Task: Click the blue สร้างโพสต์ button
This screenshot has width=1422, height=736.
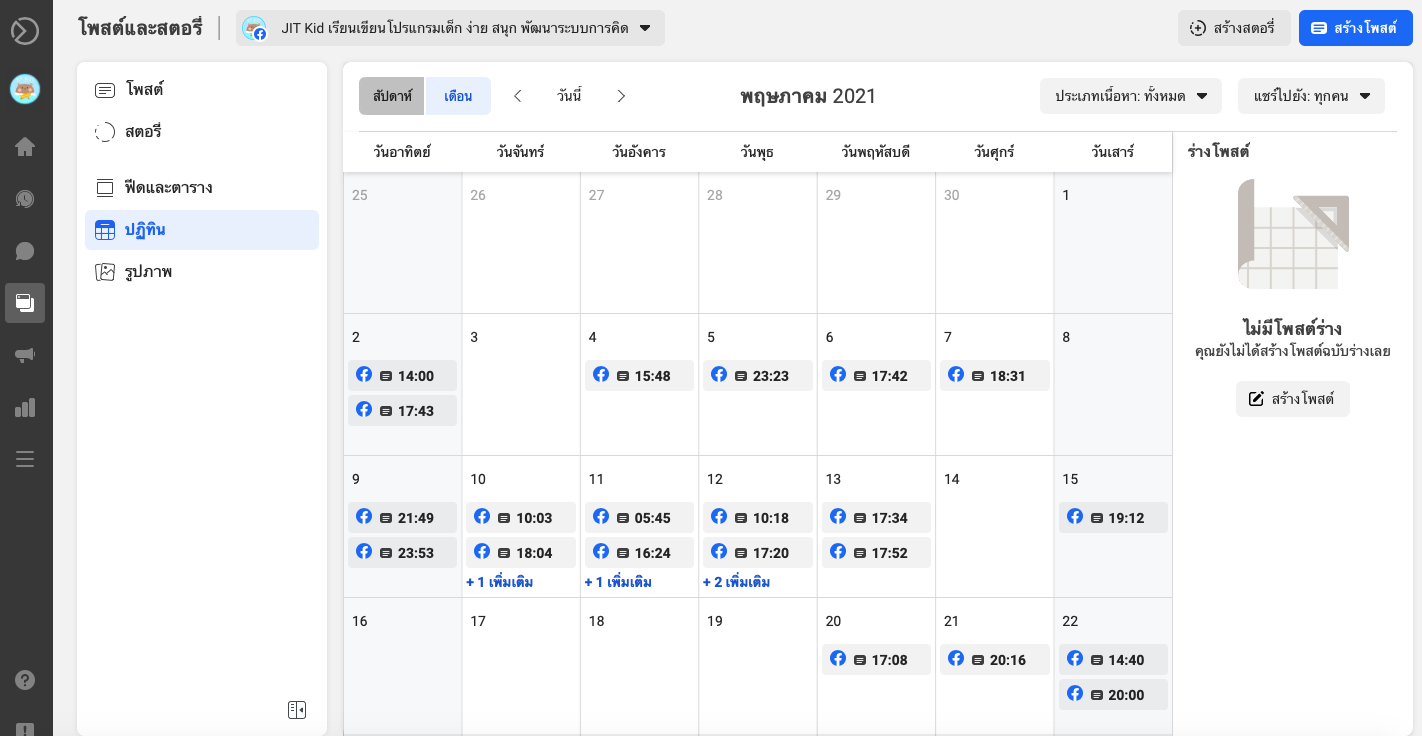Action: 1355,28
